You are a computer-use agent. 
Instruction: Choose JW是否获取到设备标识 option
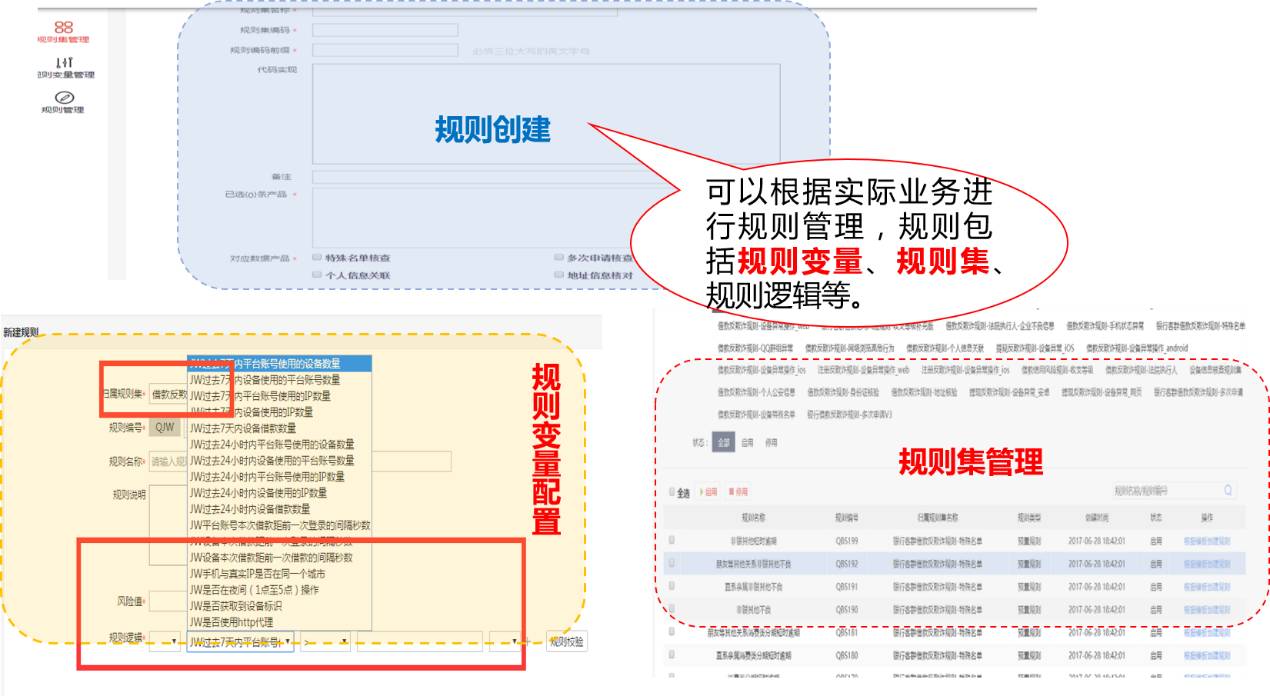click(279, 605)
